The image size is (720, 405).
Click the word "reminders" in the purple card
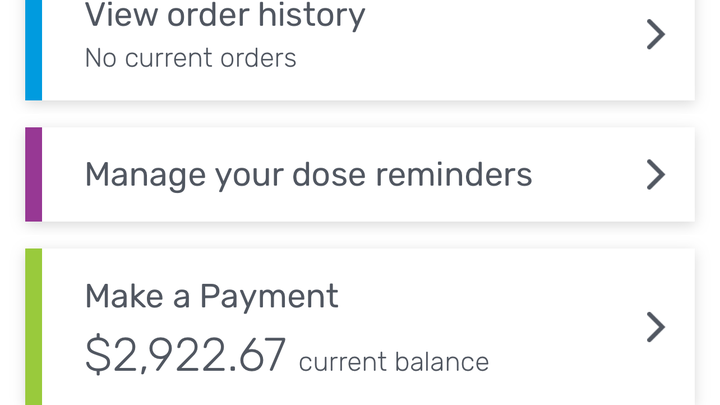453,175
